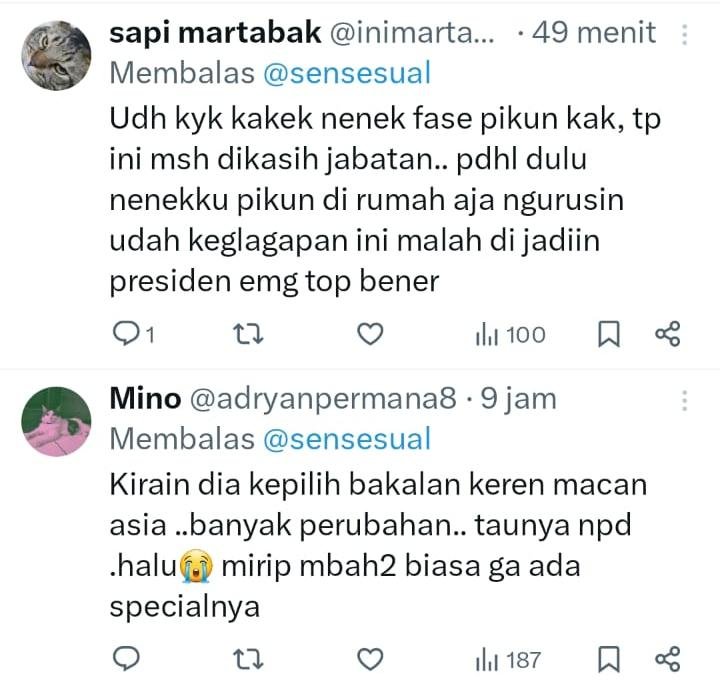The height and width of the screenshot is (693, 720).
Task: Bookmark sapi martabak's tweet
Action: tap(607, 334)
